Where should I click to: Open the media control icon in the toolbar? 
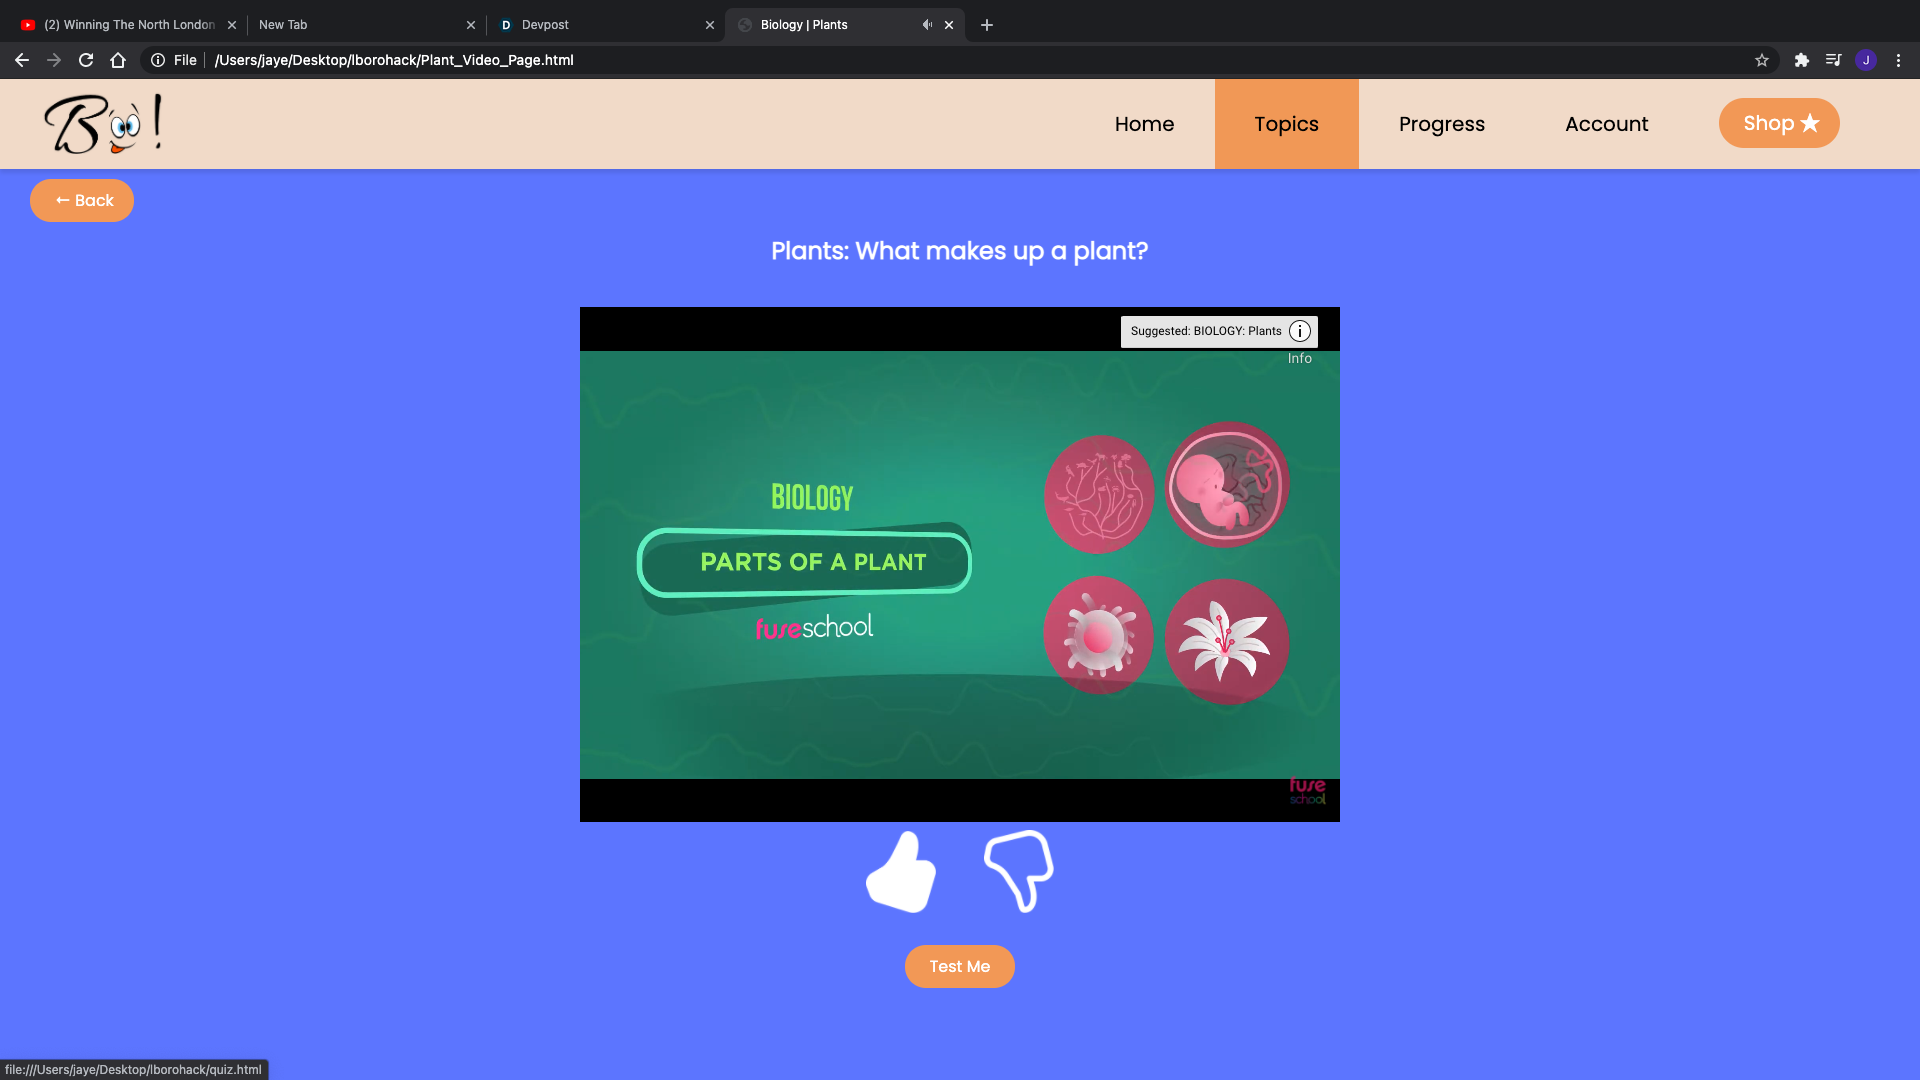click(x=1833, y=60)
